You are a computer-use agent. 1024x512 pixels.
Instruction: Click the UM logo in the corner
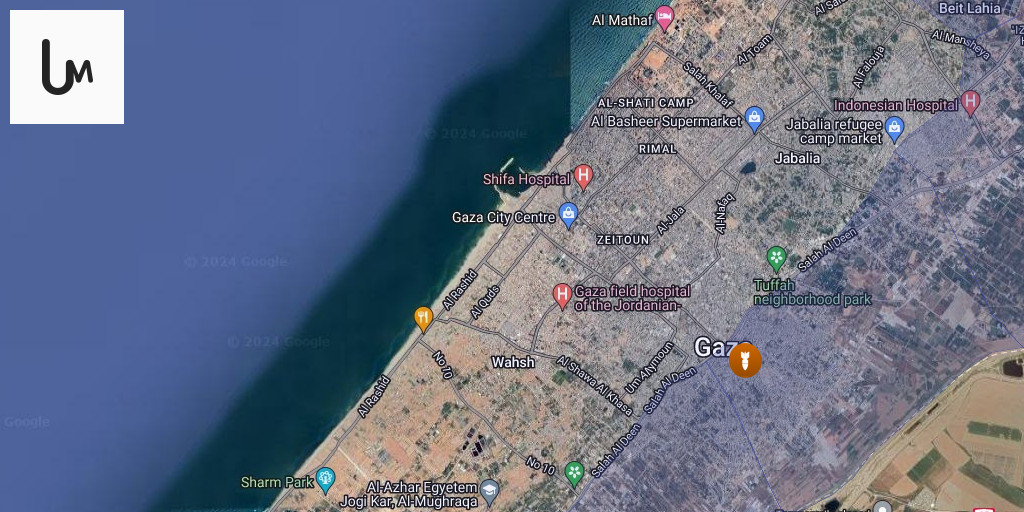67,67
